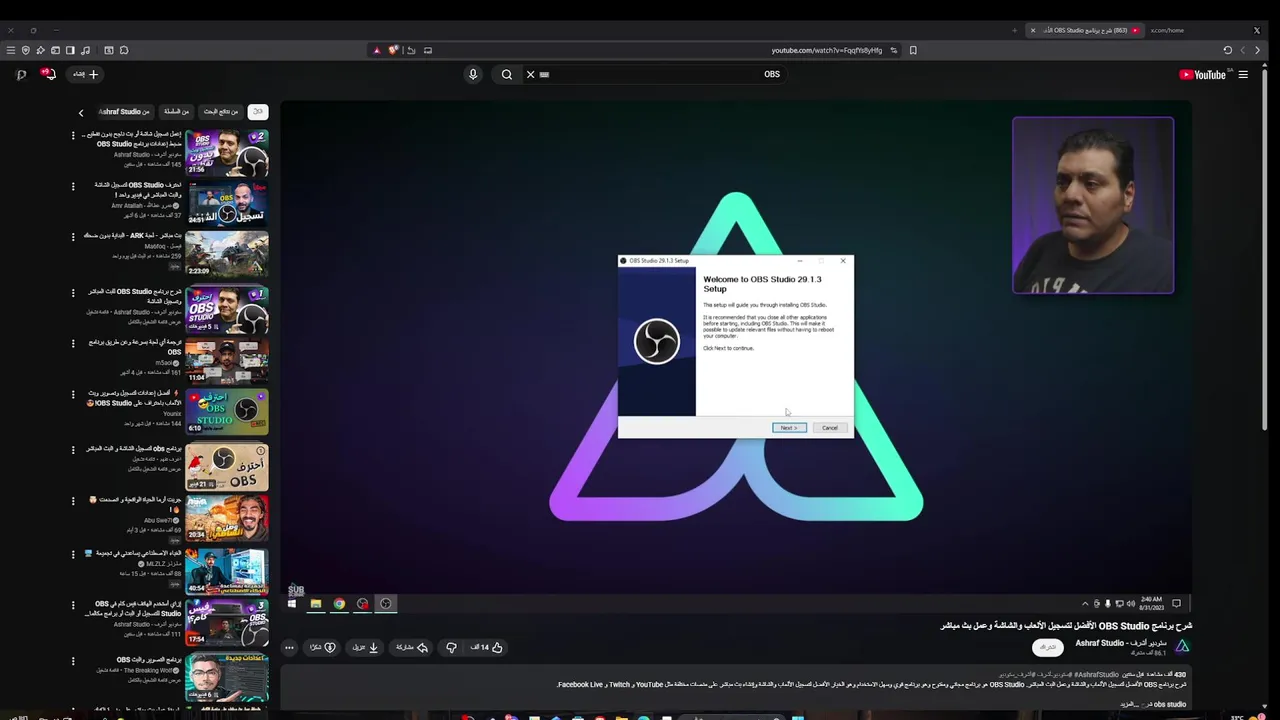1280x720 pixels.
Task: Open the Younix 6:10 OBS settings thumbnail
Action: [x=227, y=411]
